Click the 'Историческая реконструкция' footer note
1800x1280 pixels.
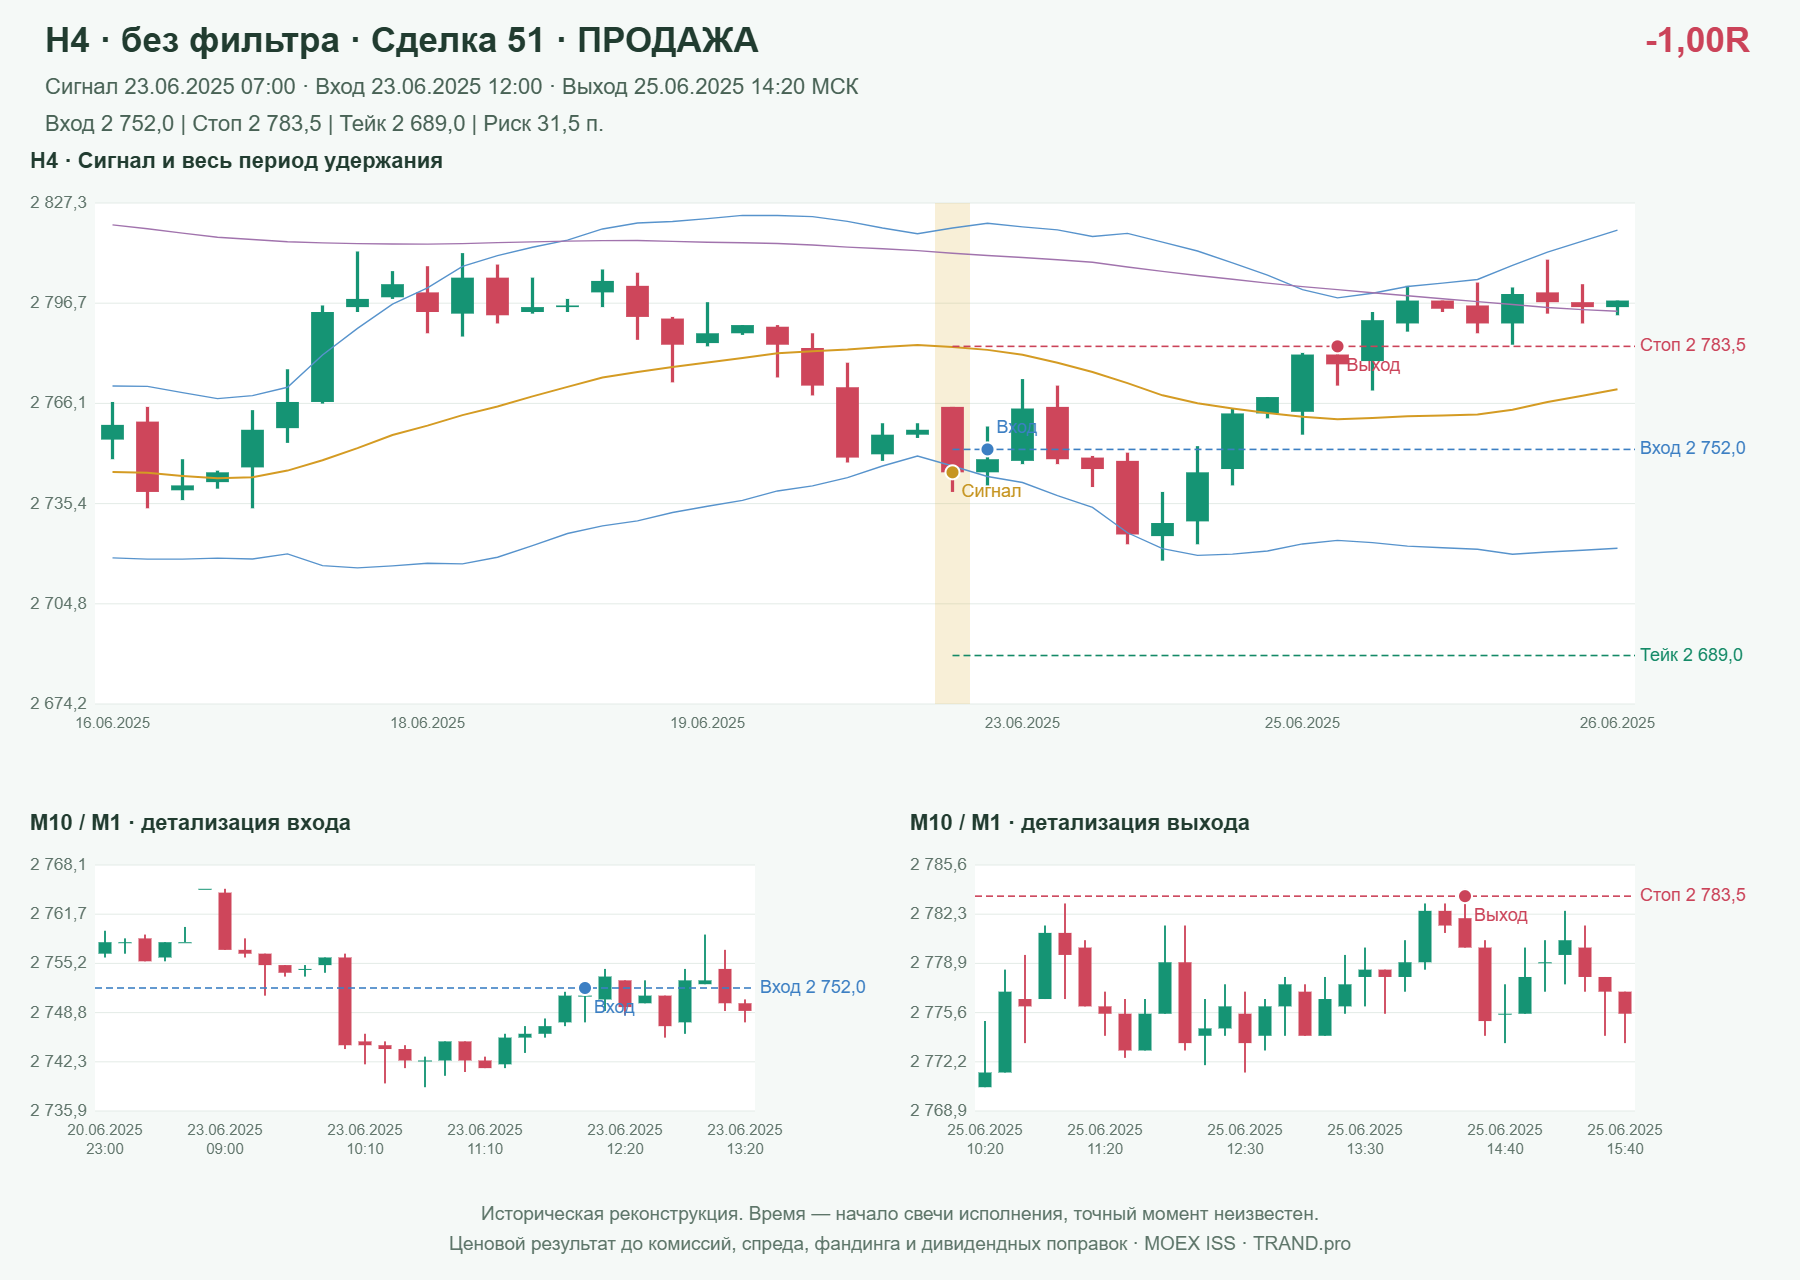coord(900,1214)
